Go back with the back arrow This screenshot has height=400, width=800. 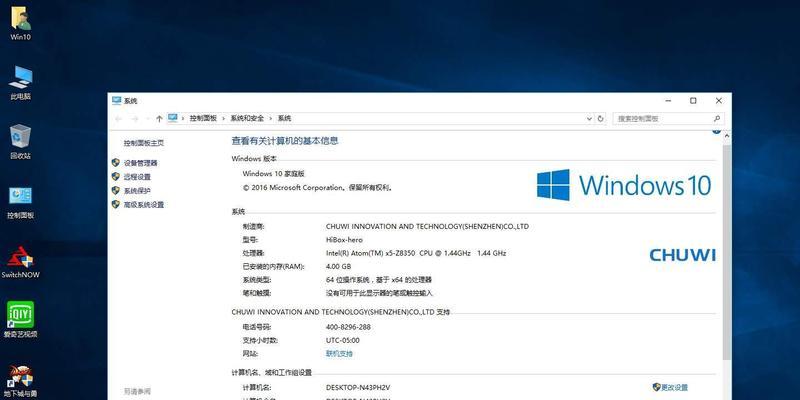119,118
